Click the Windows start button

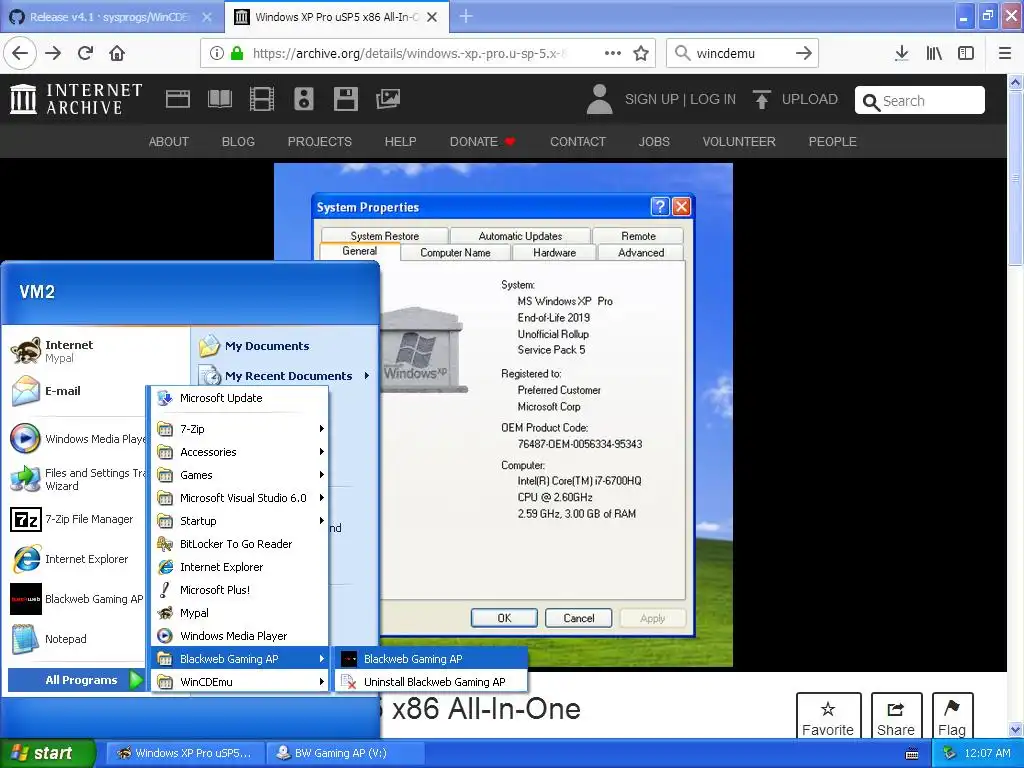click(x=47, y=753)
